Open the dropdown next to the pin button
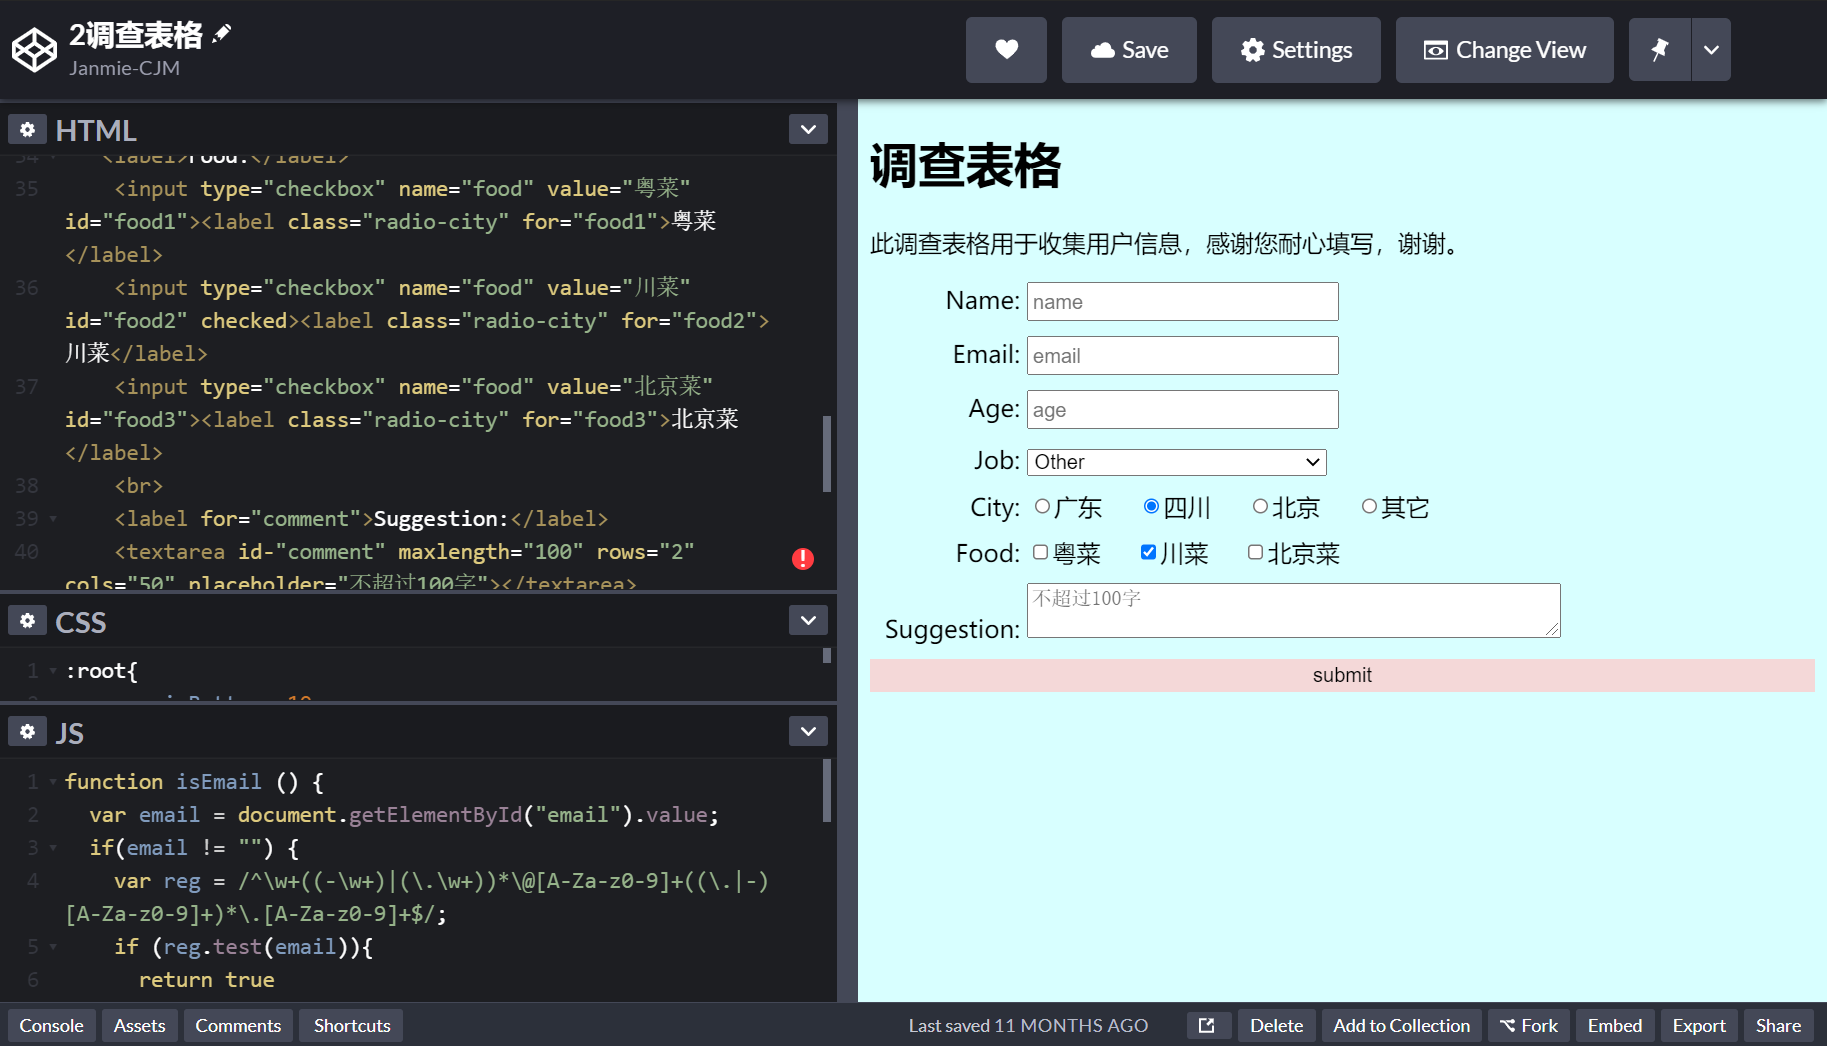The height and width of the screenshot is (1046, 1827). pyautogui.click(x=1710, y=49)
